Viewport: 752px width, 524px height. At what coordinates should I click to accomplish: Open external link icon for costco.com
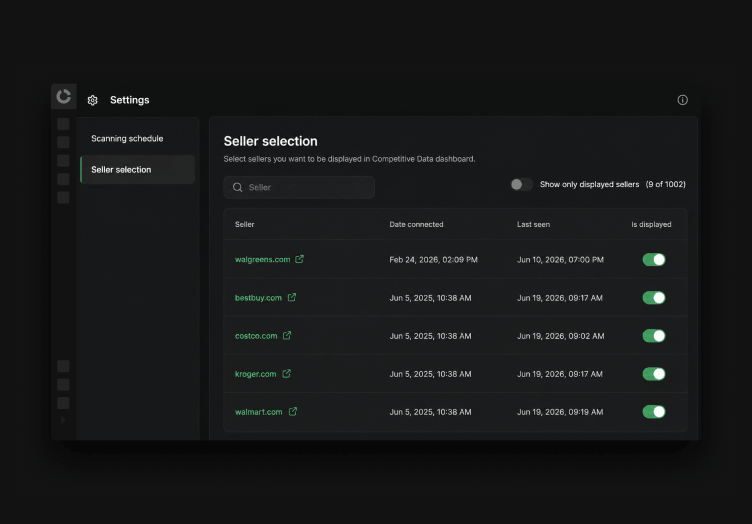(287, 335)
